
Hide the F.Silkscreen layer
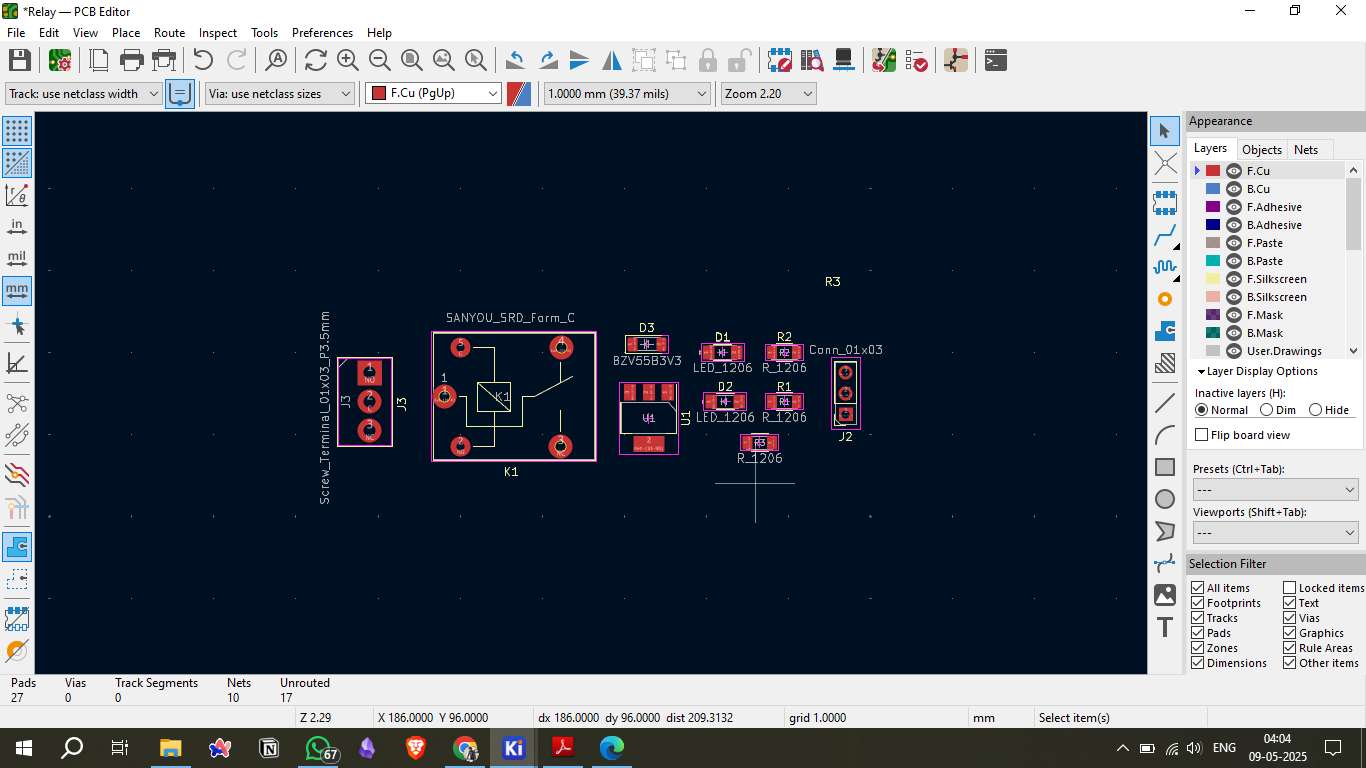tap(1234, 279)
